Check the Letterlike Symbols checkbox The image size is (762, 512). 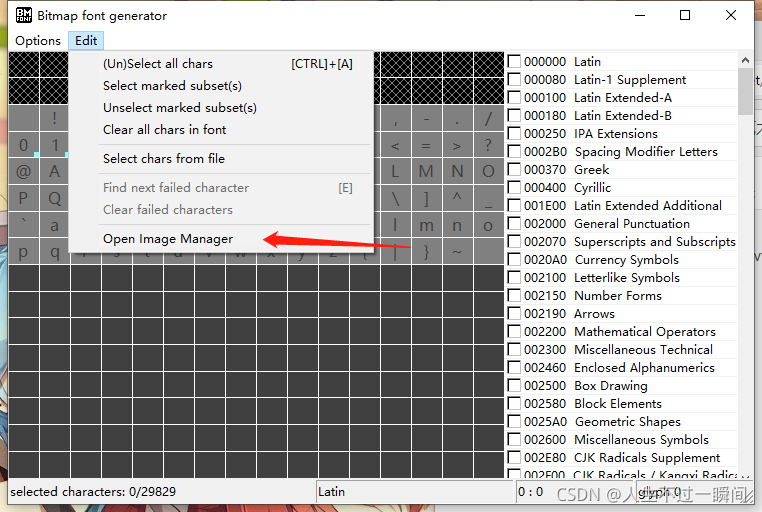click(x=514, y=277)
